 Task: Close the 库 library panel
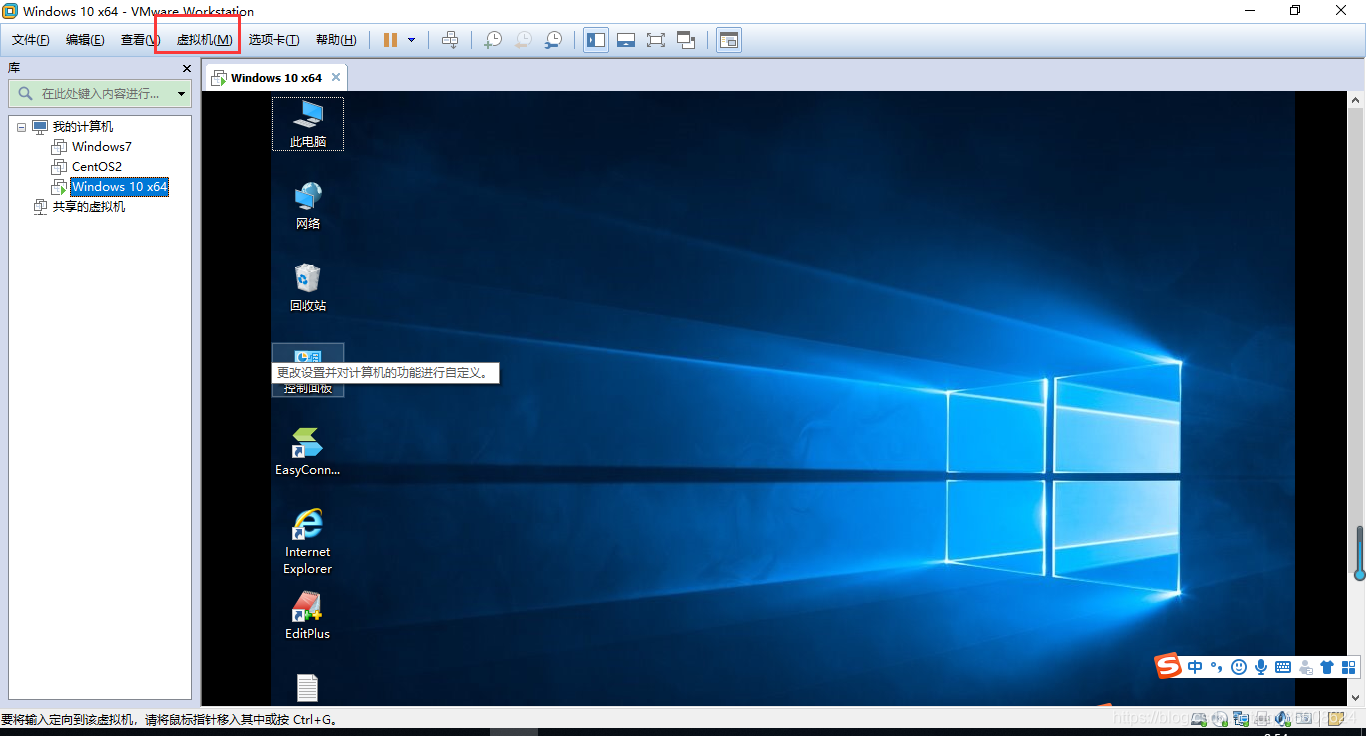(186, 68)
